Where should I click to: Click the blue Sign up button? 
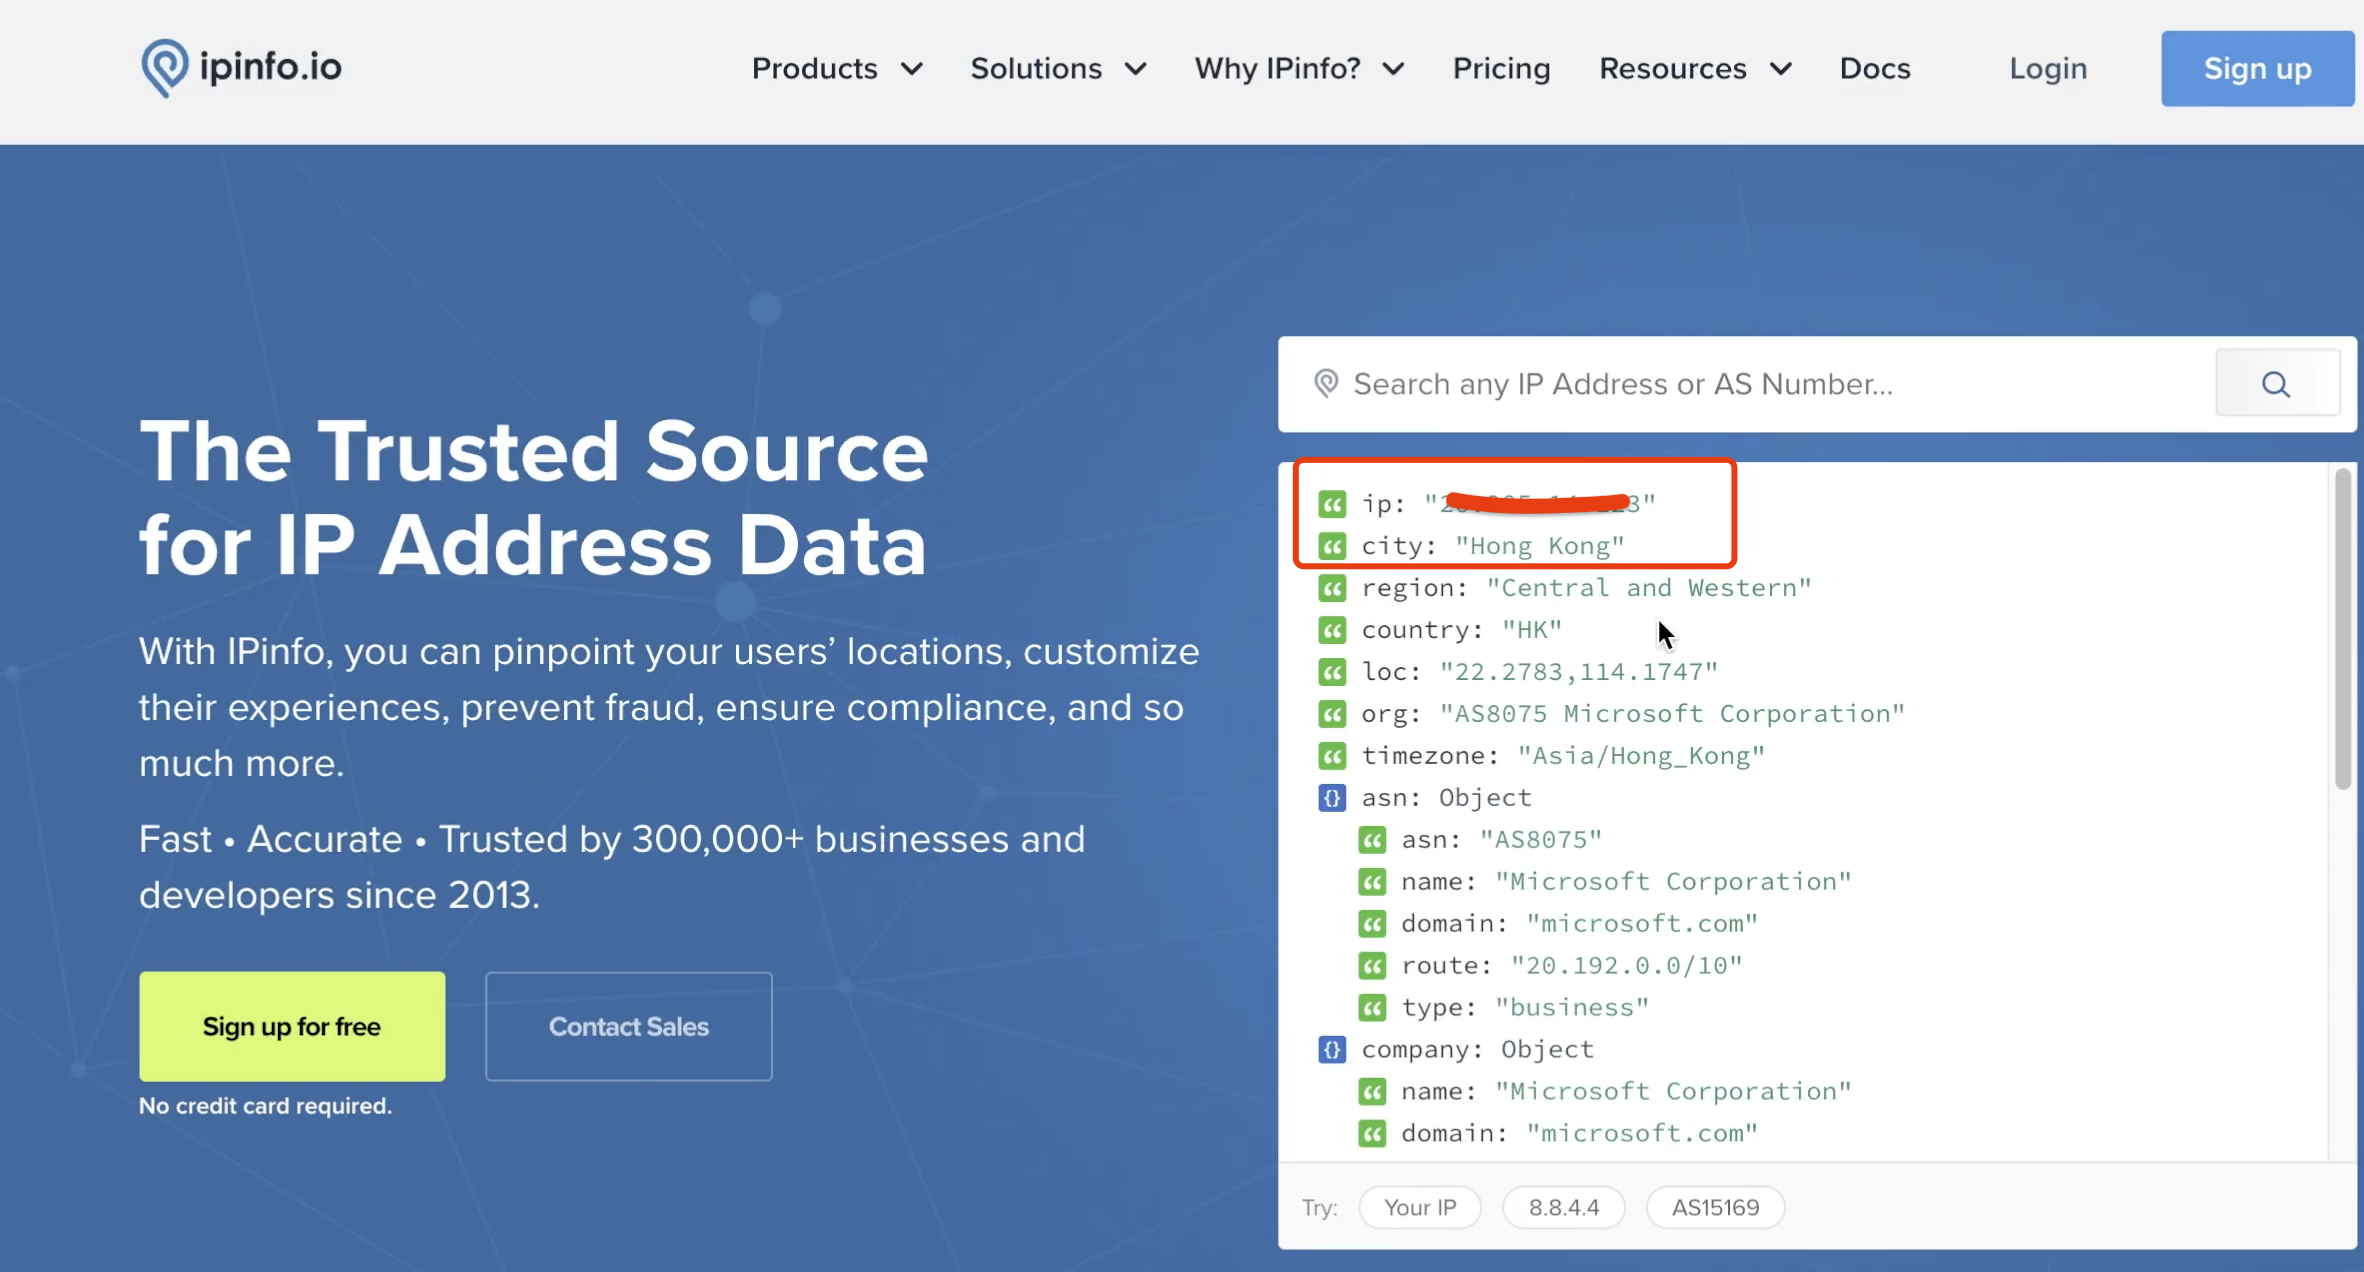2257,69
